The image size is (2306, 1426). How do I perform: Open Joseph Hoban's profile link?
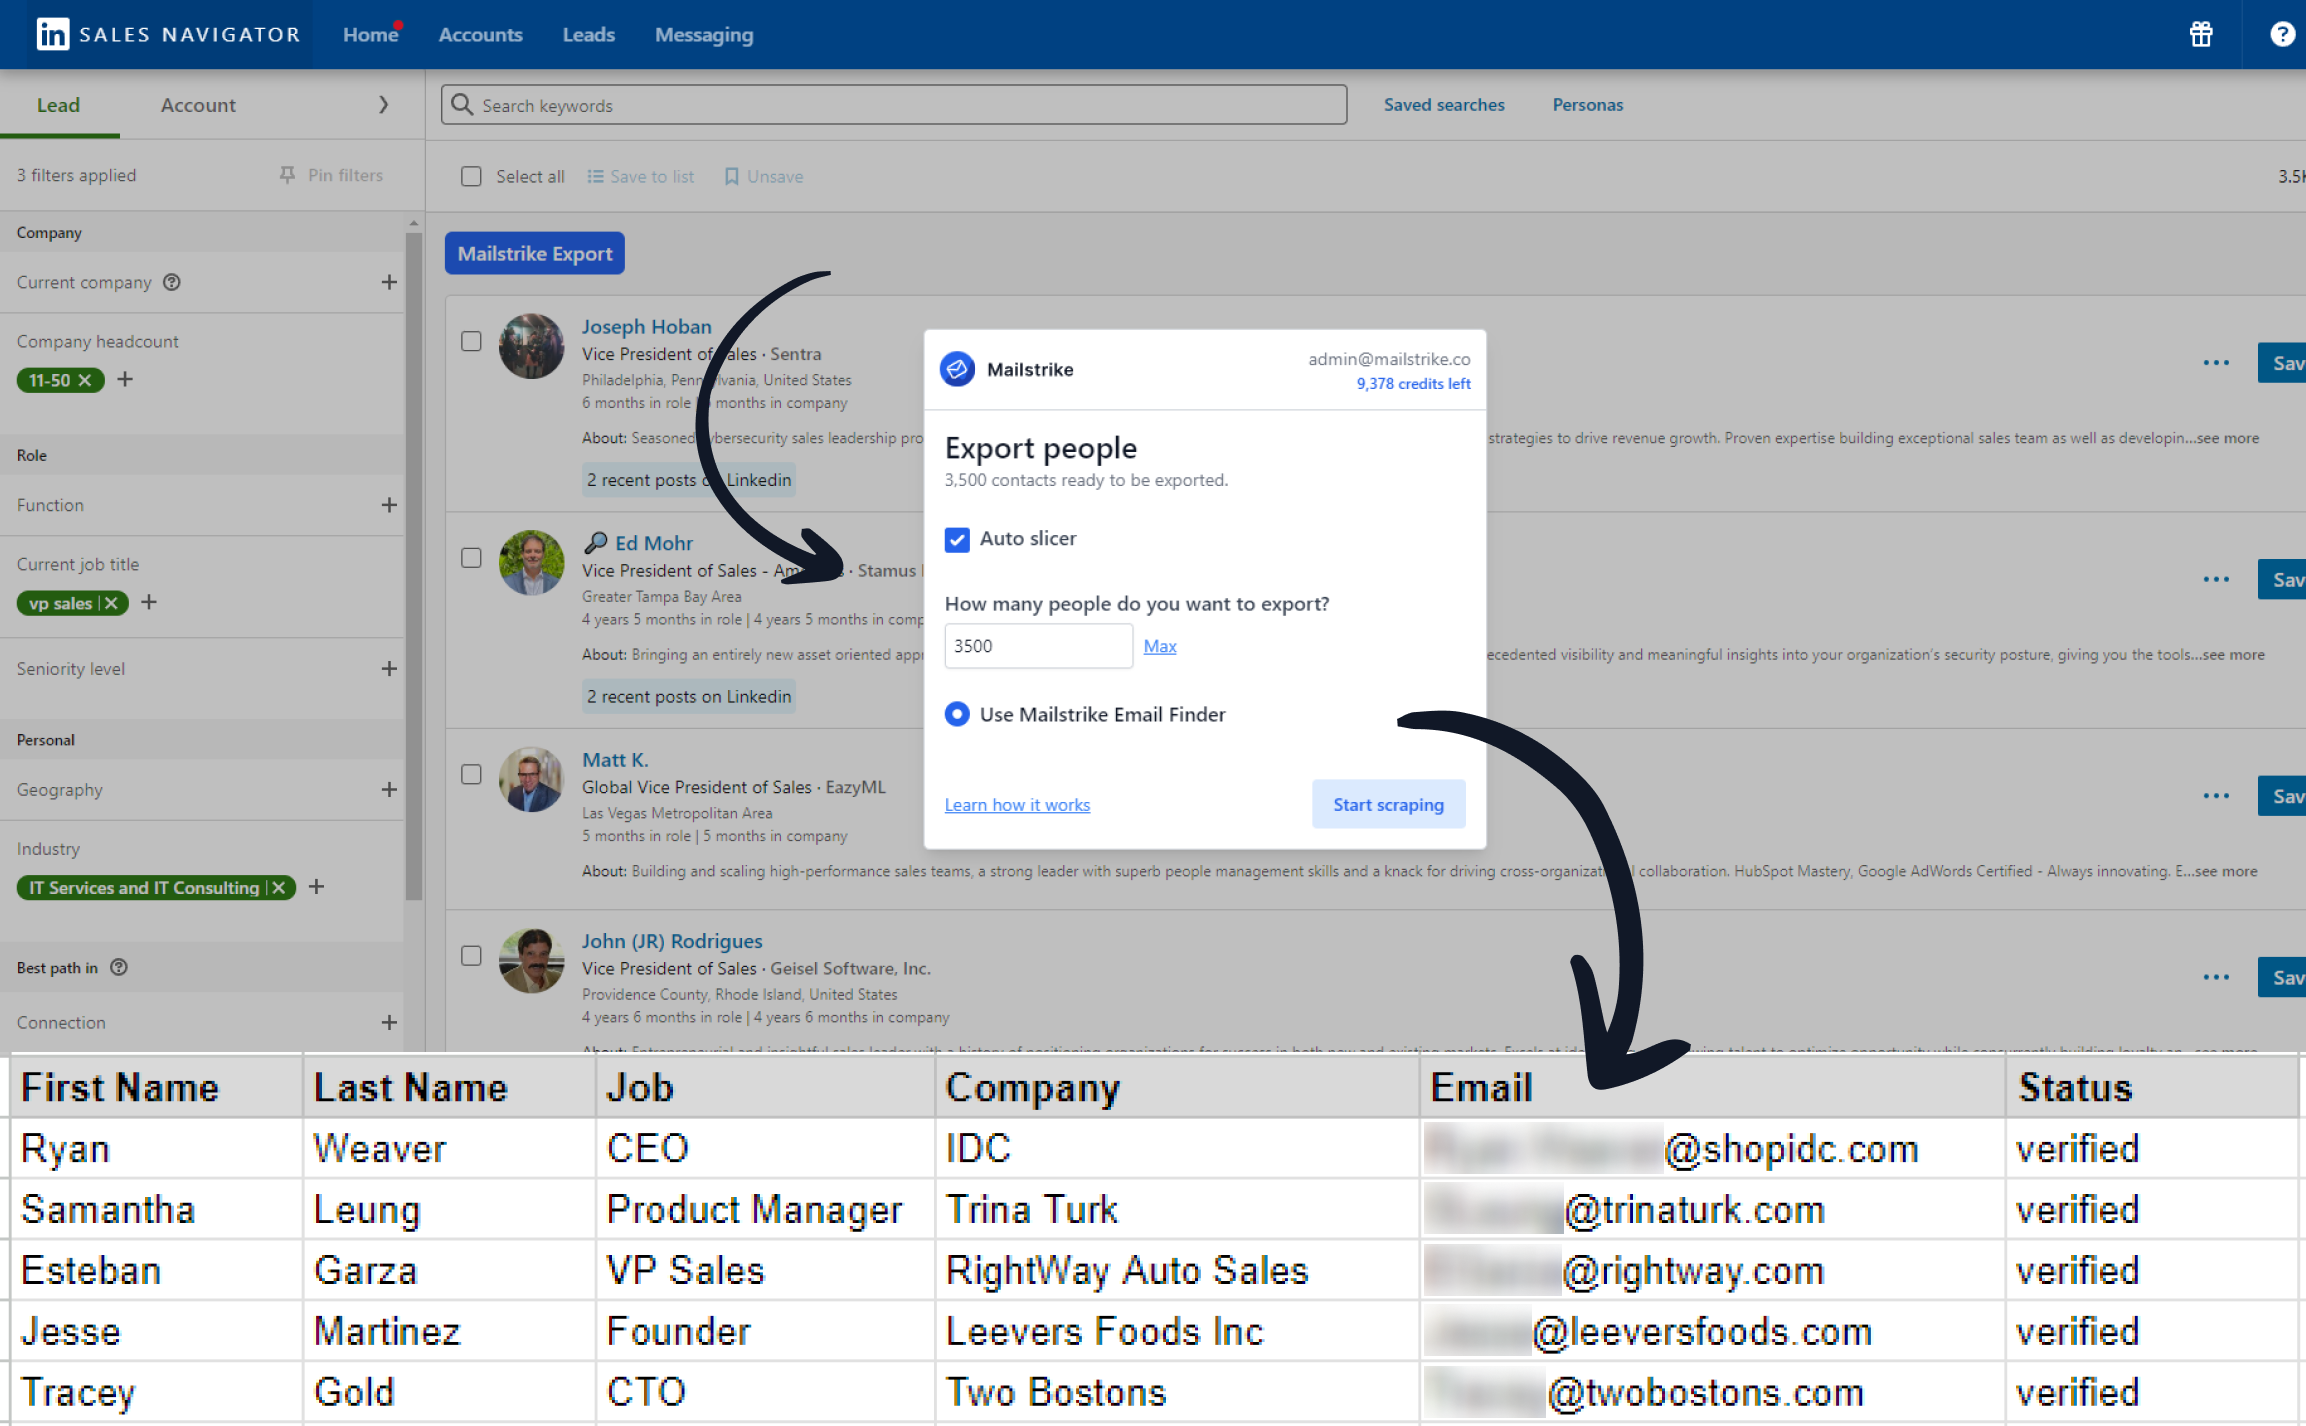click(x=647, y=326)
